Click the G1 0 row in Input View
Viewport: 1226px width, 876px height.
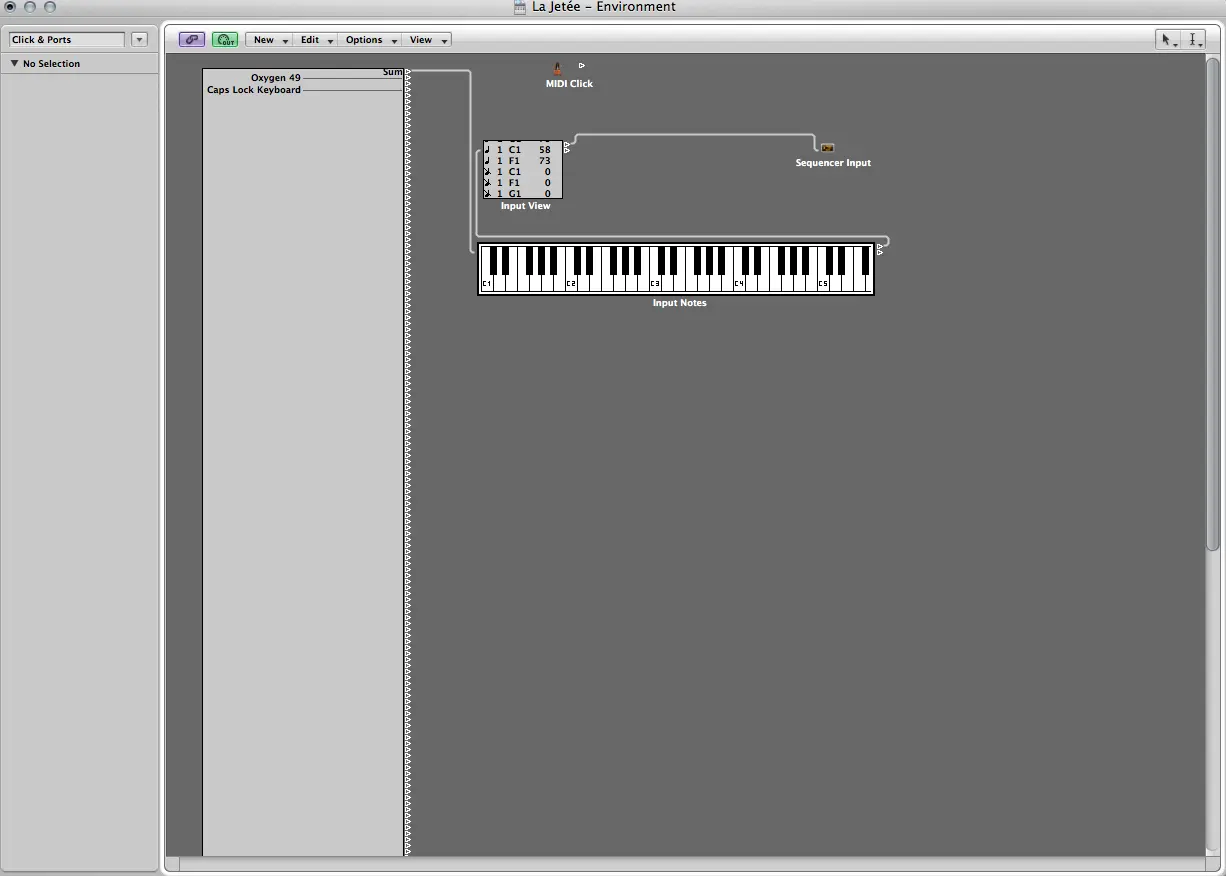[x=520, y=194]
